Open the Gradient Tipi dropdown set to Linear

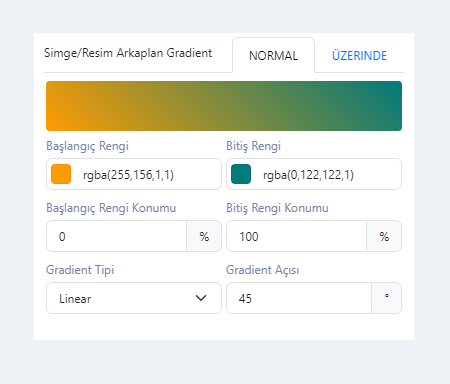[134, 298]
